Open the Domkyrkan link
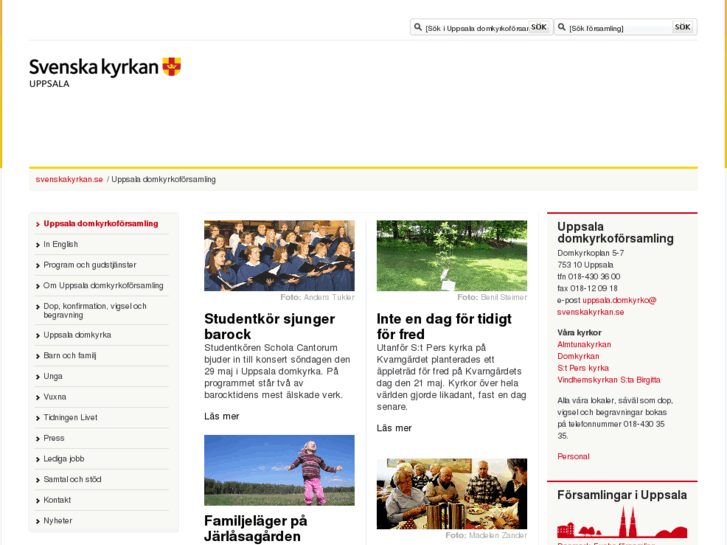The width and height of the screenshot is (727, 545). pos(578,356)
